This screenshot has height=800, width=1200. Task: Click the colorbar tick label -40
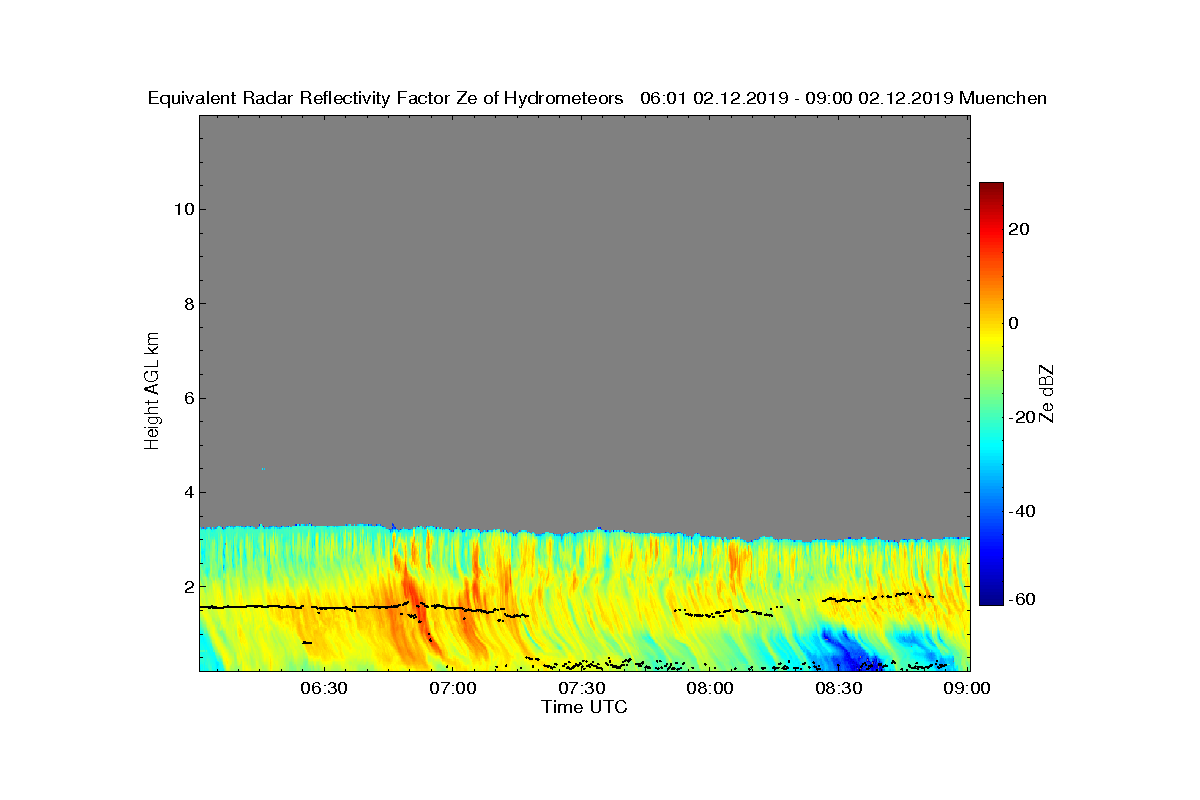coord(1023,511)
